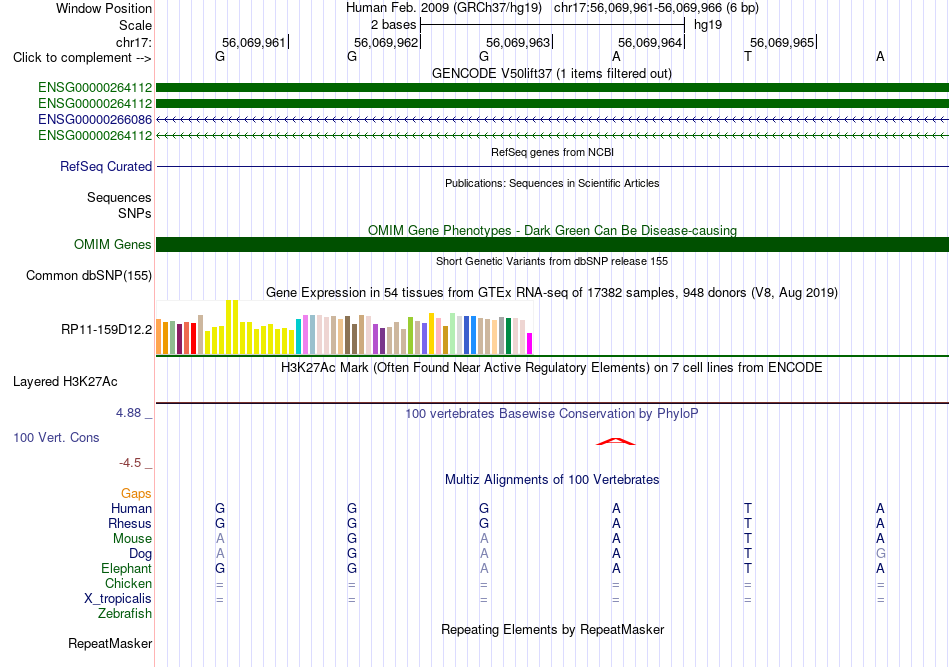
Task: Click the Dog row's G in the last column
Action: pos(880,553)
